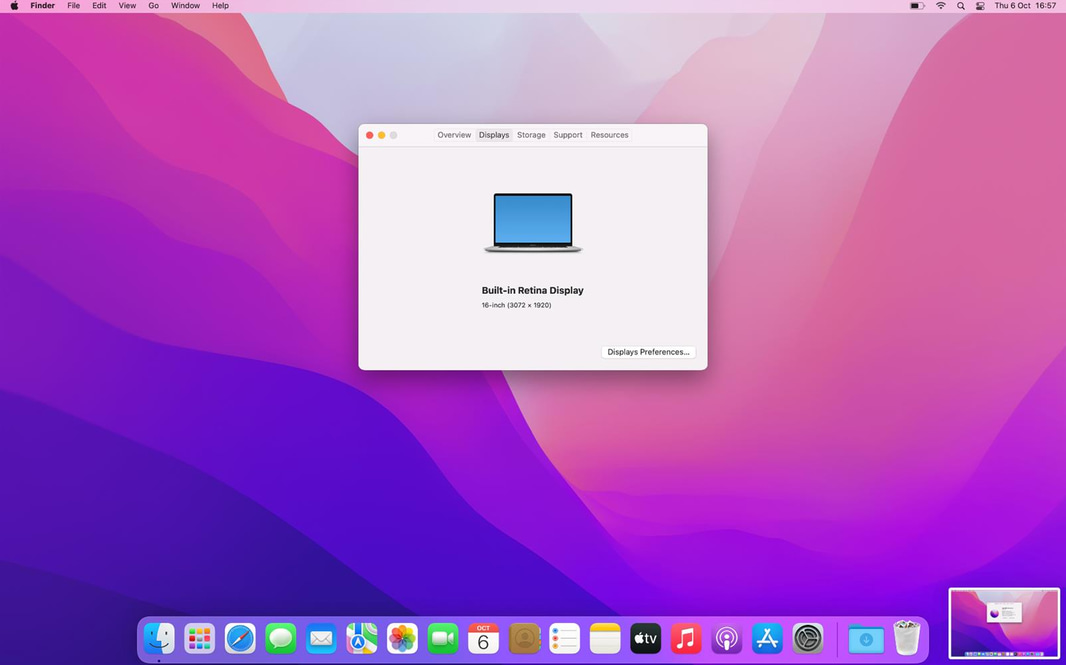Open the File menu
Viewport: 1066px width, 665px height.
73,5
